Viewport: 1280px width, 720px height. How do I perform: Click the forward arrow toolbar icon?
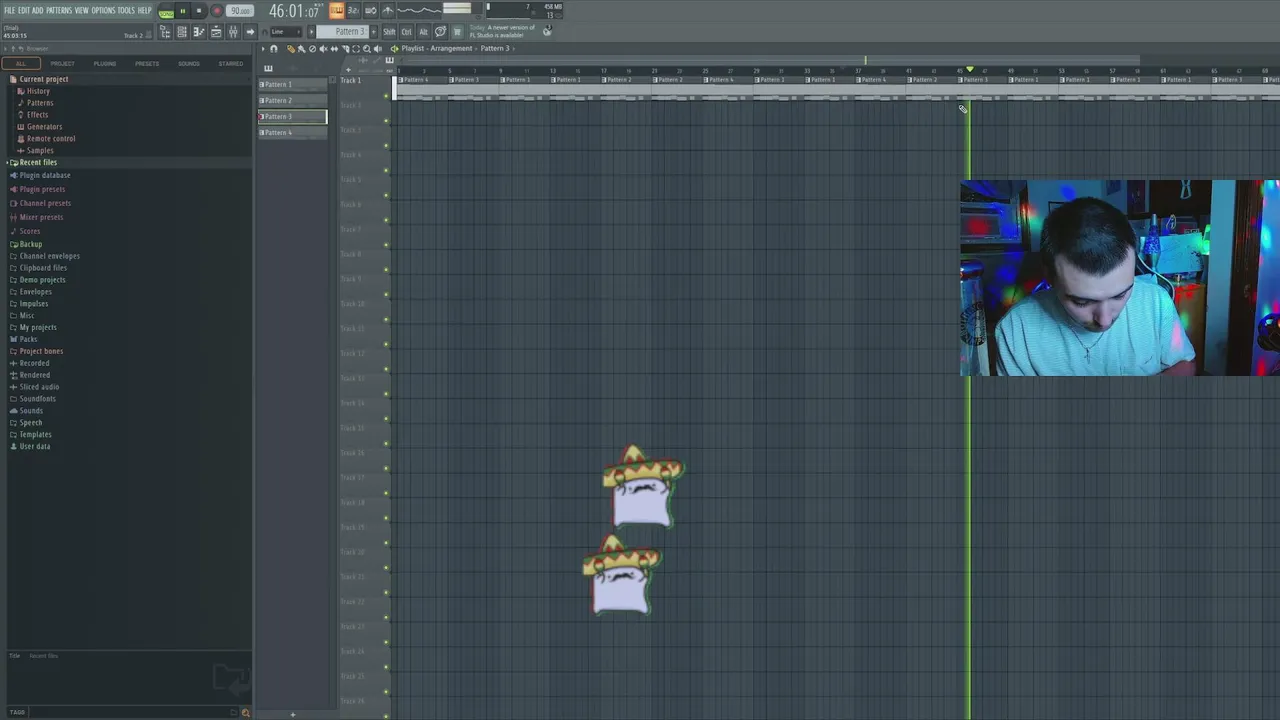[x=250, y=32]
